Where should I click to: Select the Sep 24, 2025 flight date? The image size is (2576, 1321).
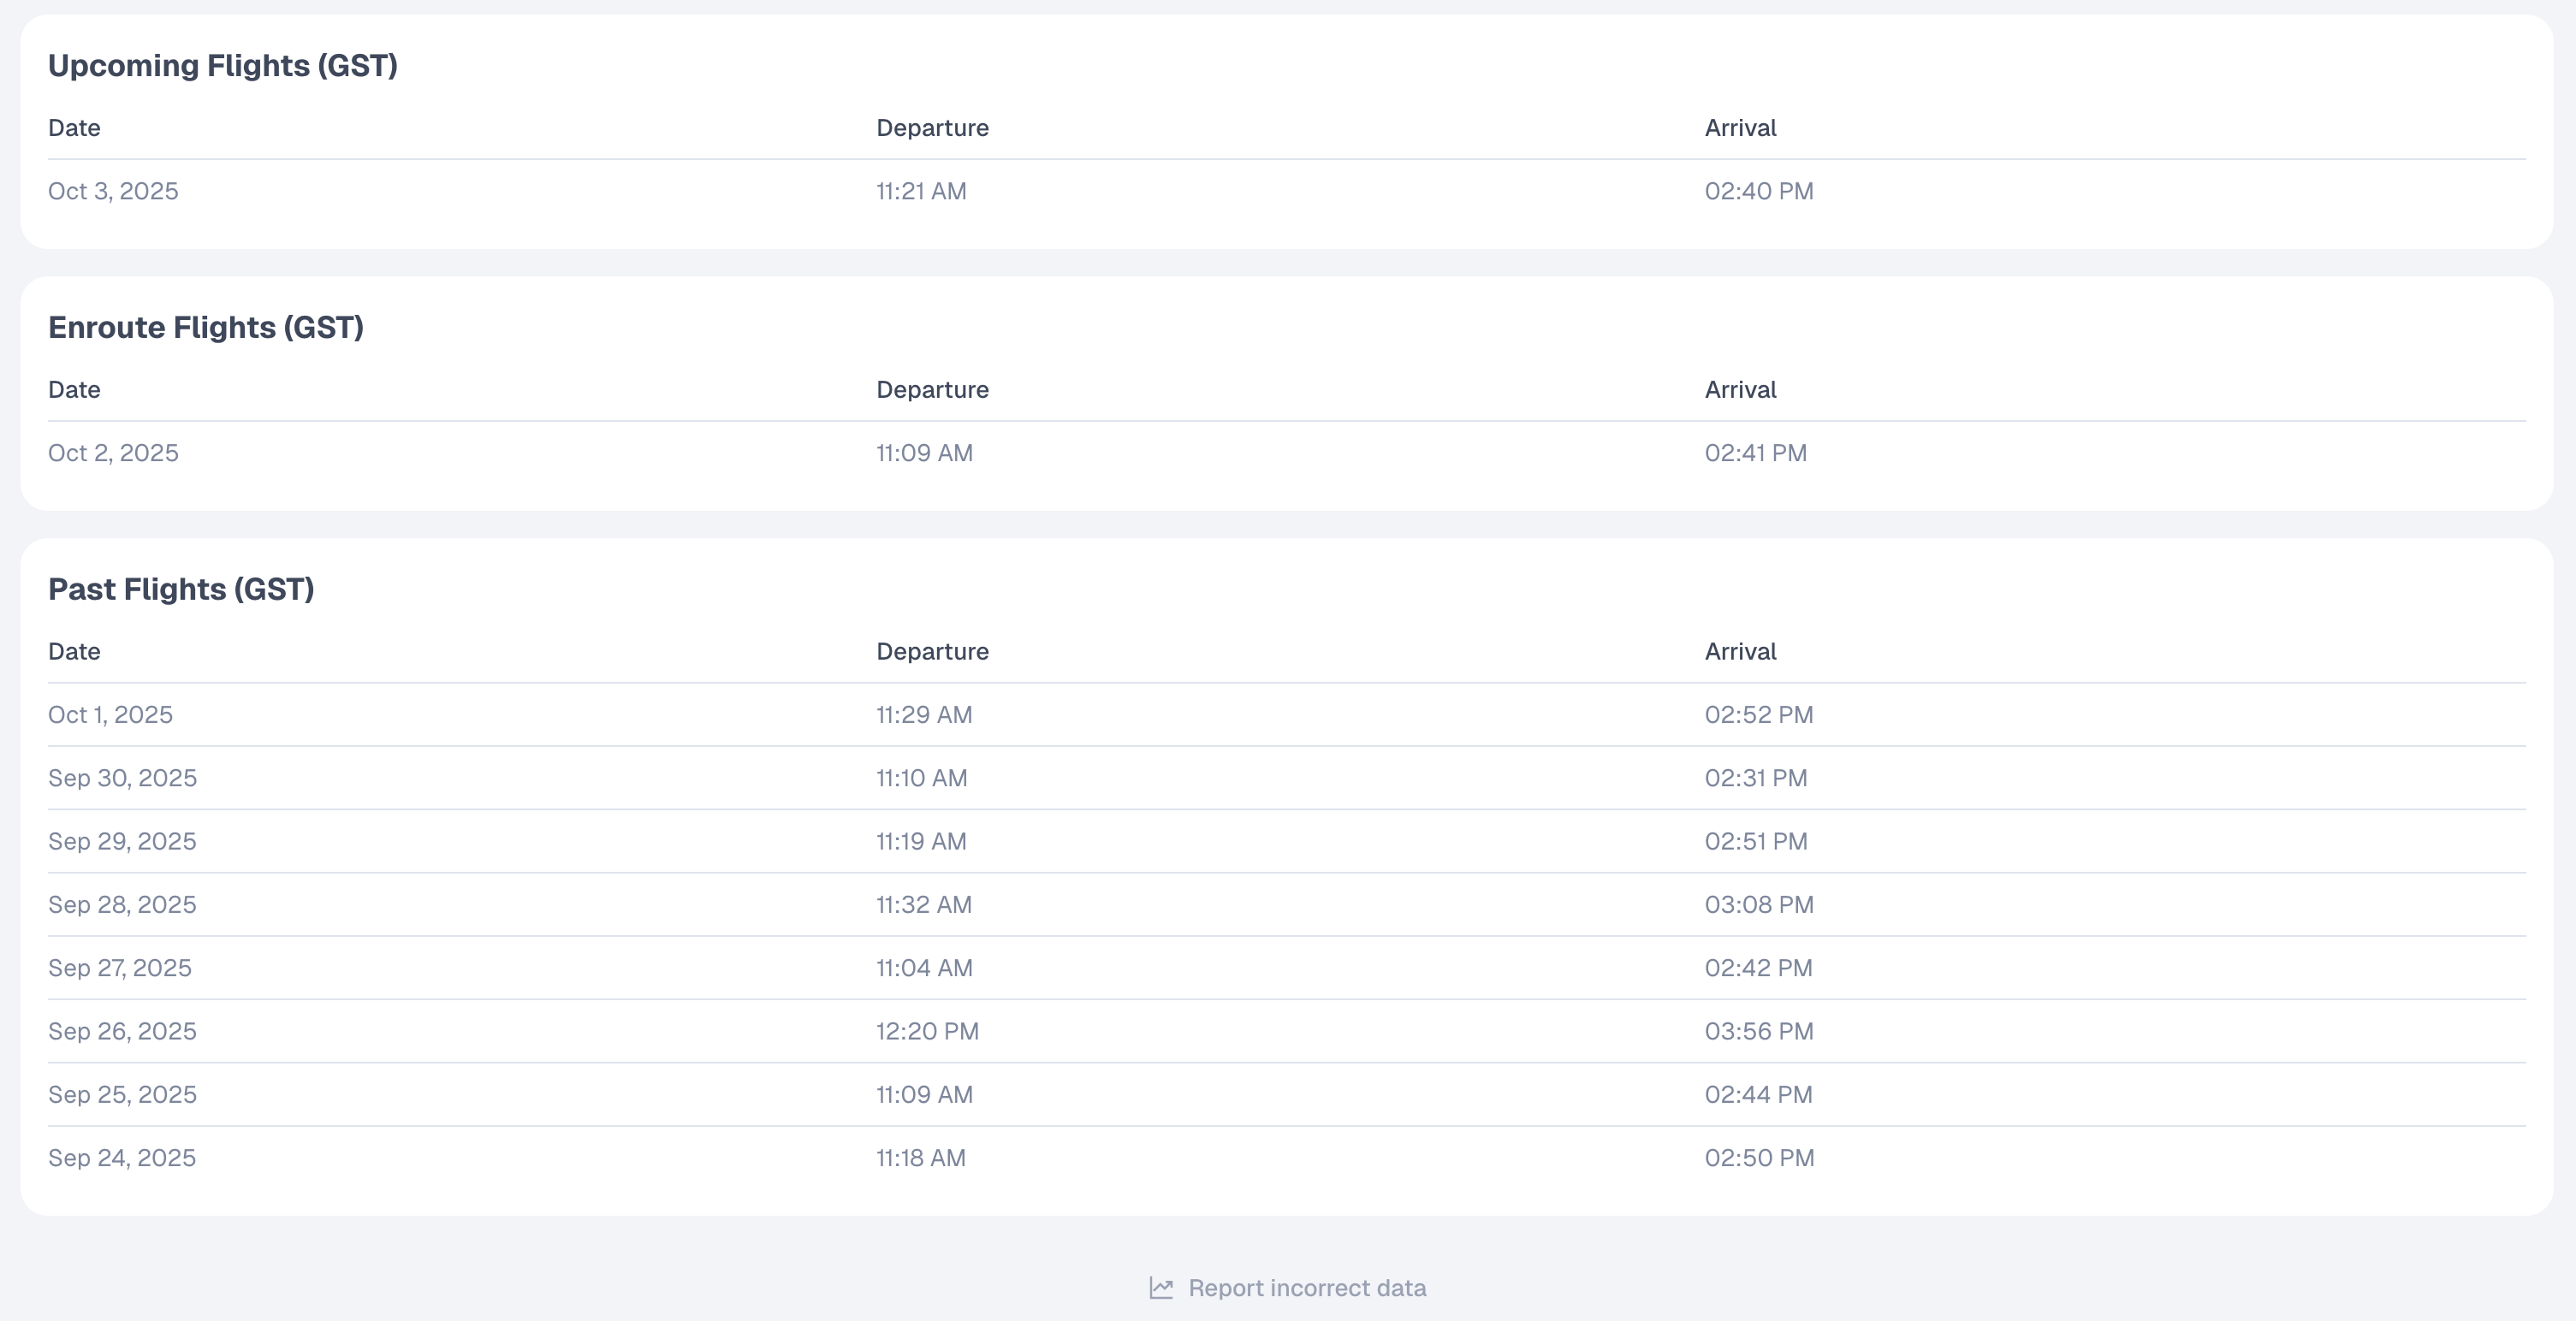tap(122, 1158)
